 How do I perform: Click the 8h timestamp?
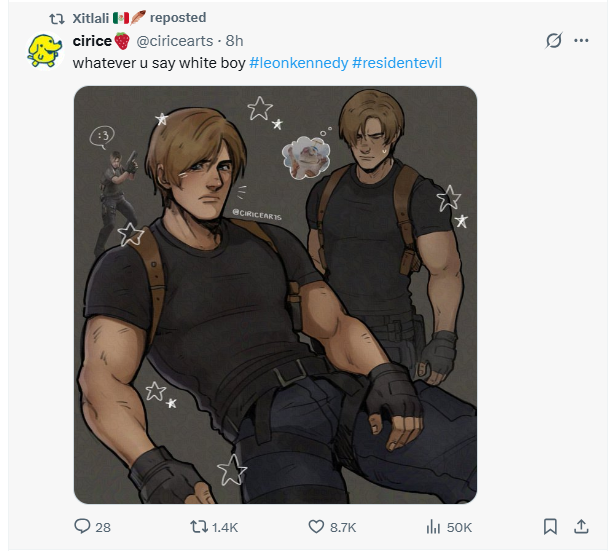235,41
